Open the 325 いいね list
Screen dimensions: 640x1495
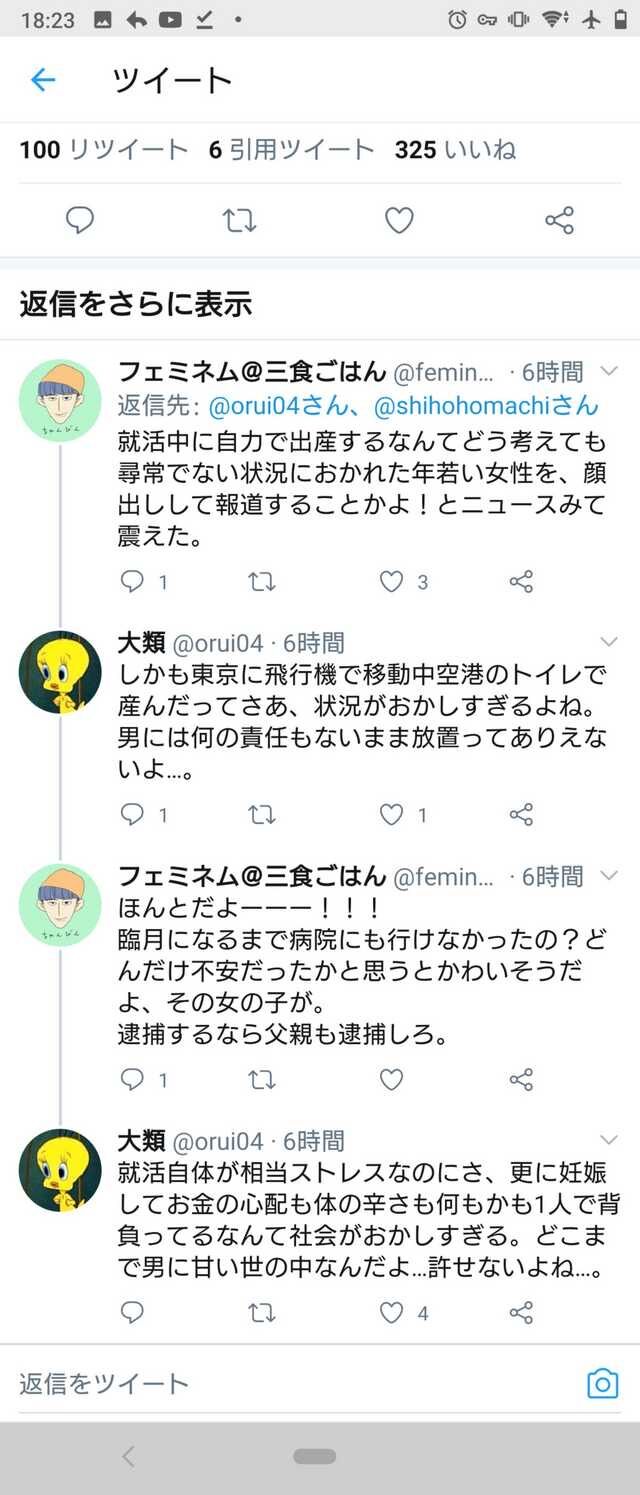point(455,150)
